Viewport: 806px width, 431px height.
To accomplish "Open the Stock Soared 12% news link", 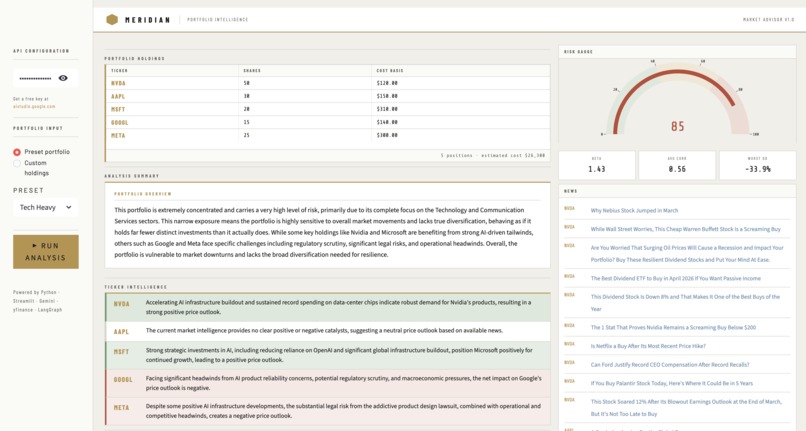I will point(686,408).
